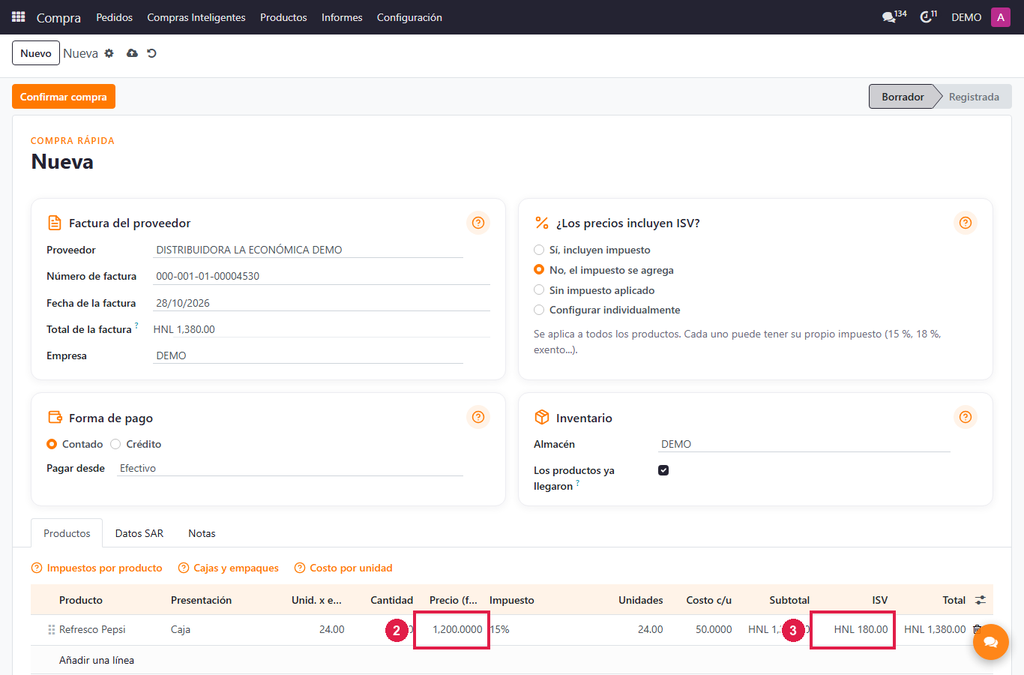The width and height of the screenshot is (1024, 675).
Task: Switch to Notas tab
Action: [202, 533]
